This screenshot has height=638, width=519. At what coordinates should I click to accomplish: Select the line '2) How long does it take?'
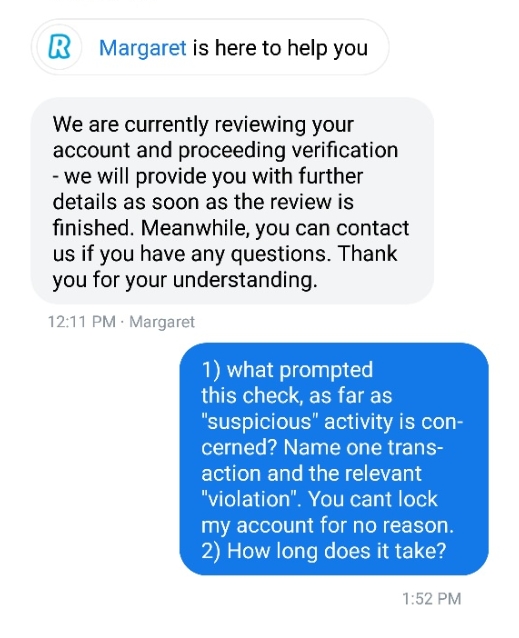[x=324, y=551]
